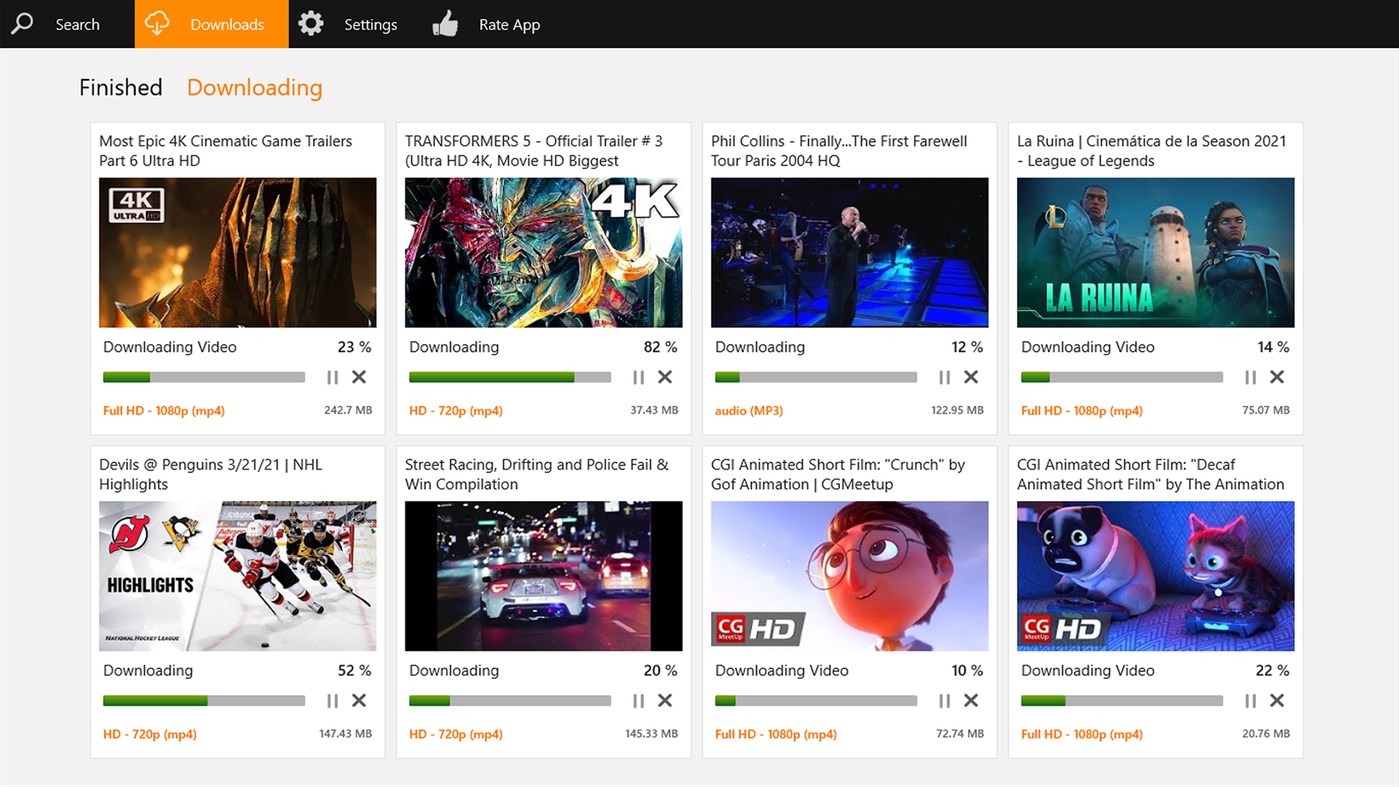Click the TRANSFORMERS 5 progress bar
1399x787 pixels.
click(510, 377)
